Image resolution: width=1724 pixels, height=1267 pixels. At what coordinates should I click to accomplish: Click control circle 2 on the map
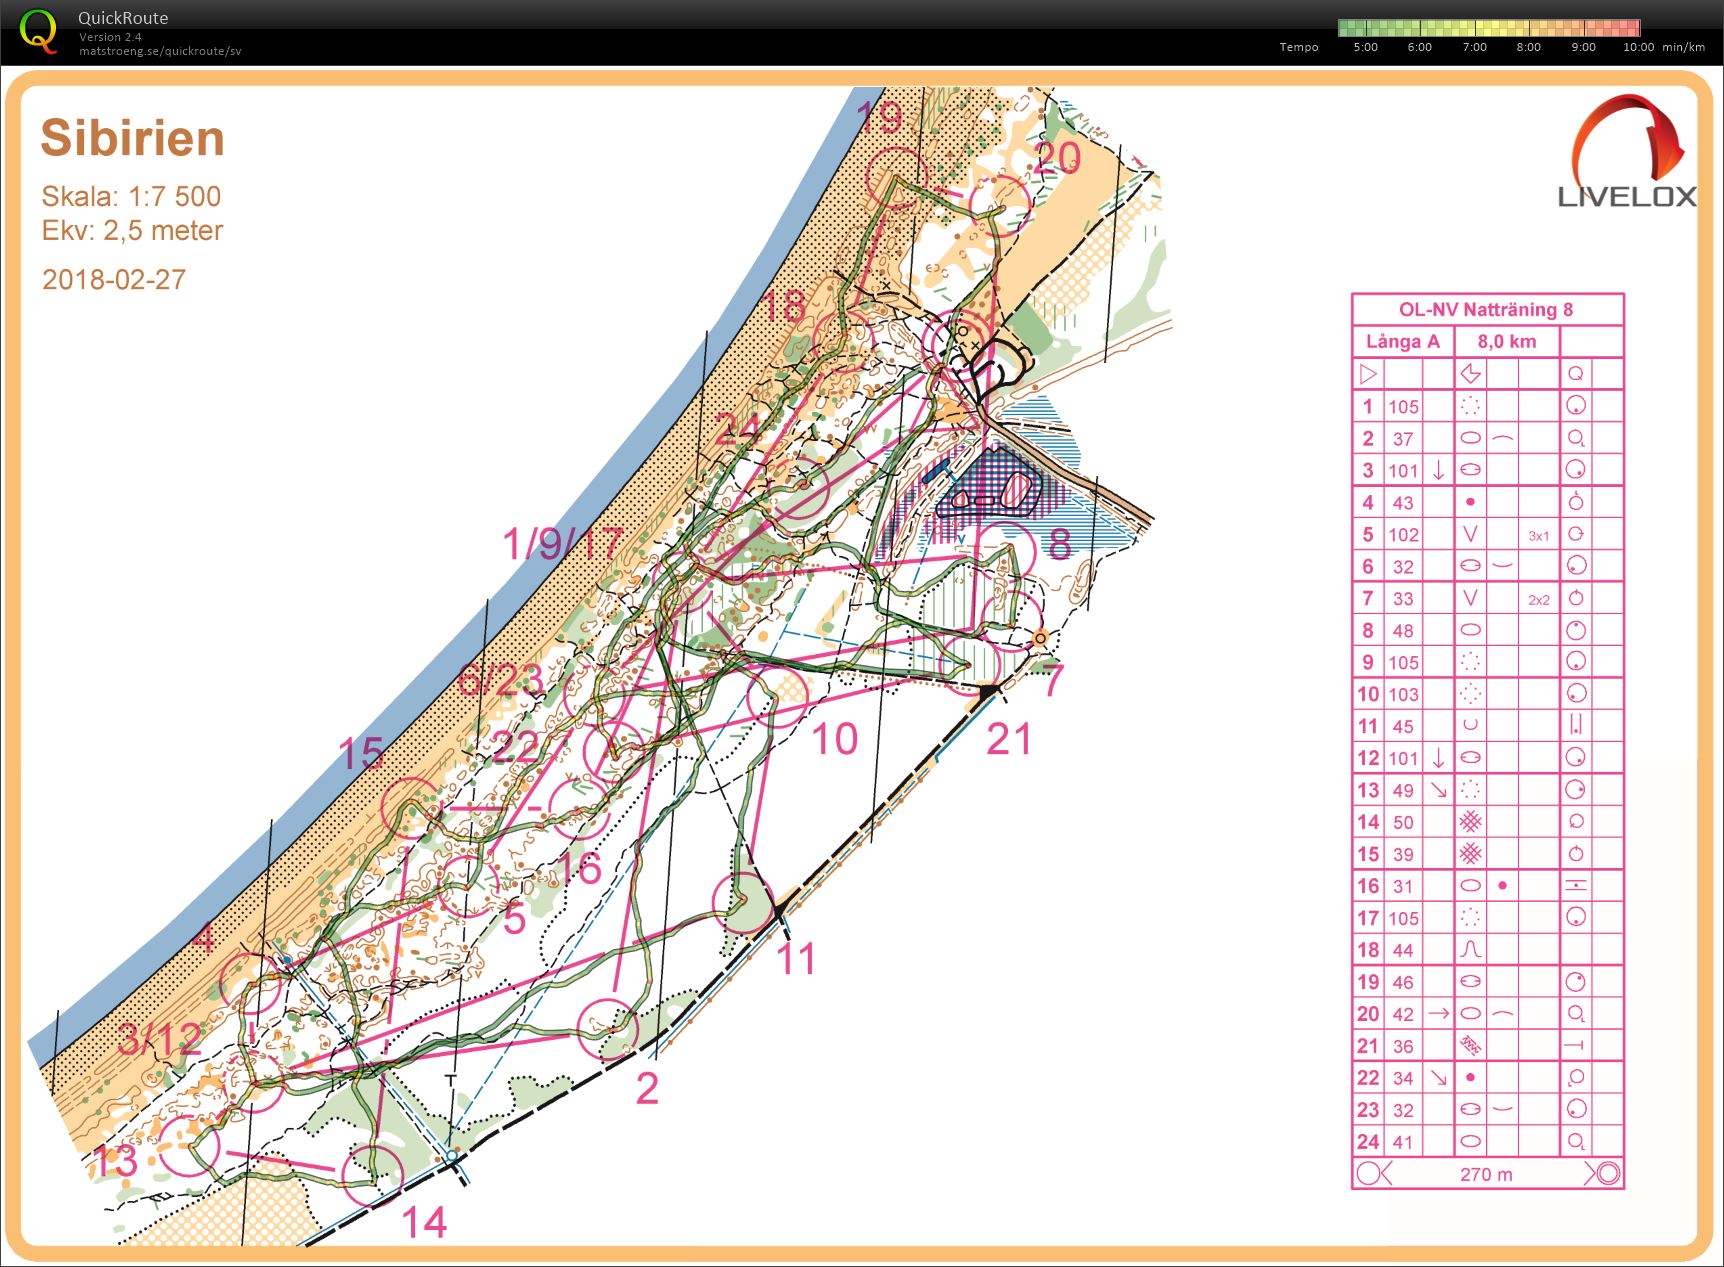pos(606,1030)
